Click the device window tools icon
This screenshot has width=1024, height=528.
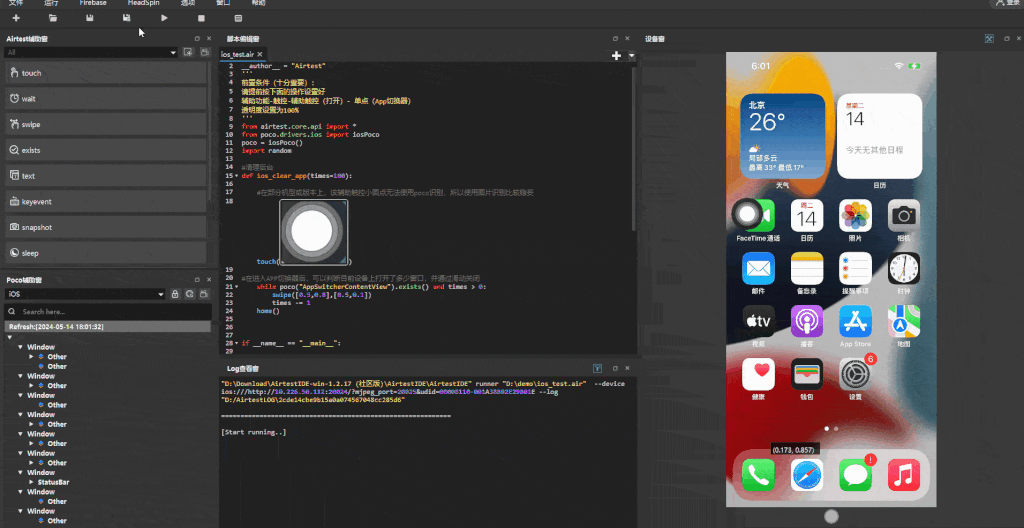989,39
